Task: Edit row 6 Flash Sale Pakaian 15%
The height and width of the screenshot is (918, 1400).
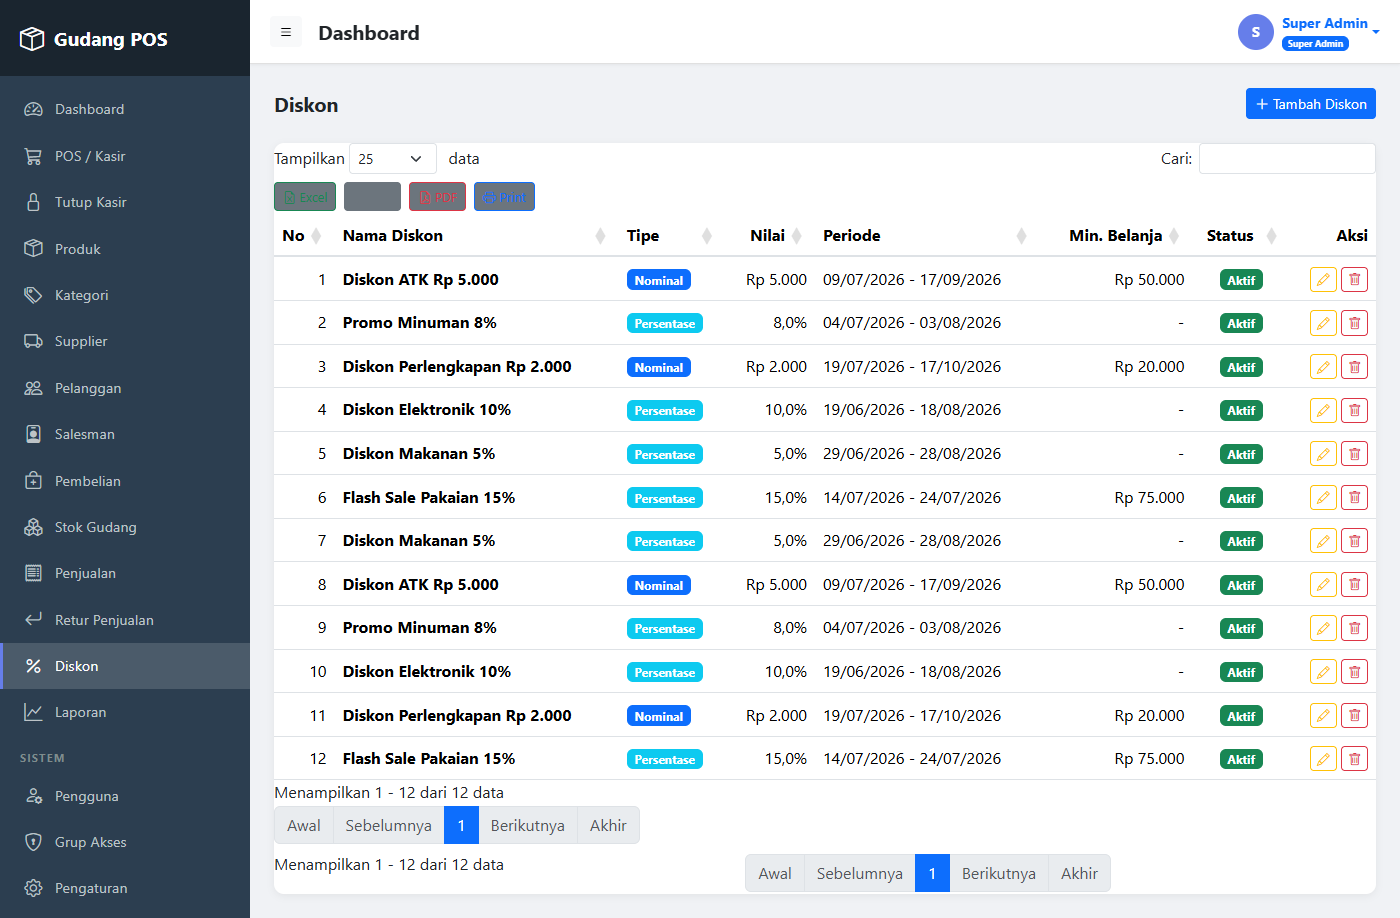Action: point(1323,498)
